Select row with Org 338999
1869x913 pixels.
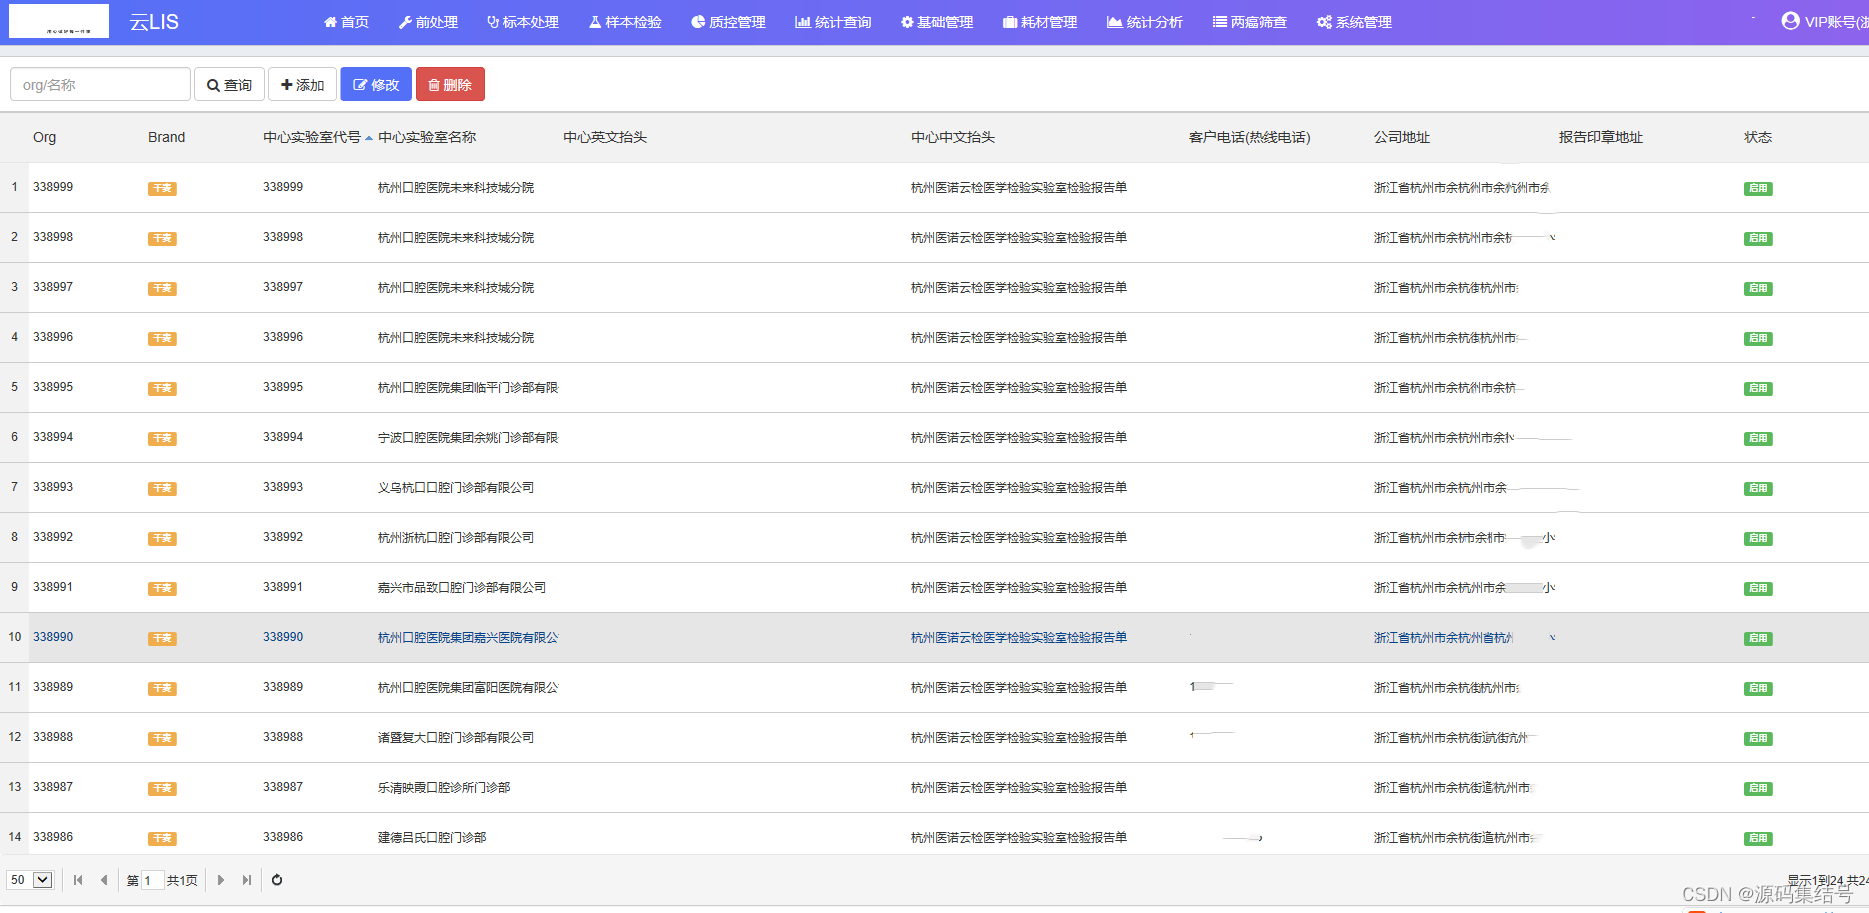pos(934,187)
